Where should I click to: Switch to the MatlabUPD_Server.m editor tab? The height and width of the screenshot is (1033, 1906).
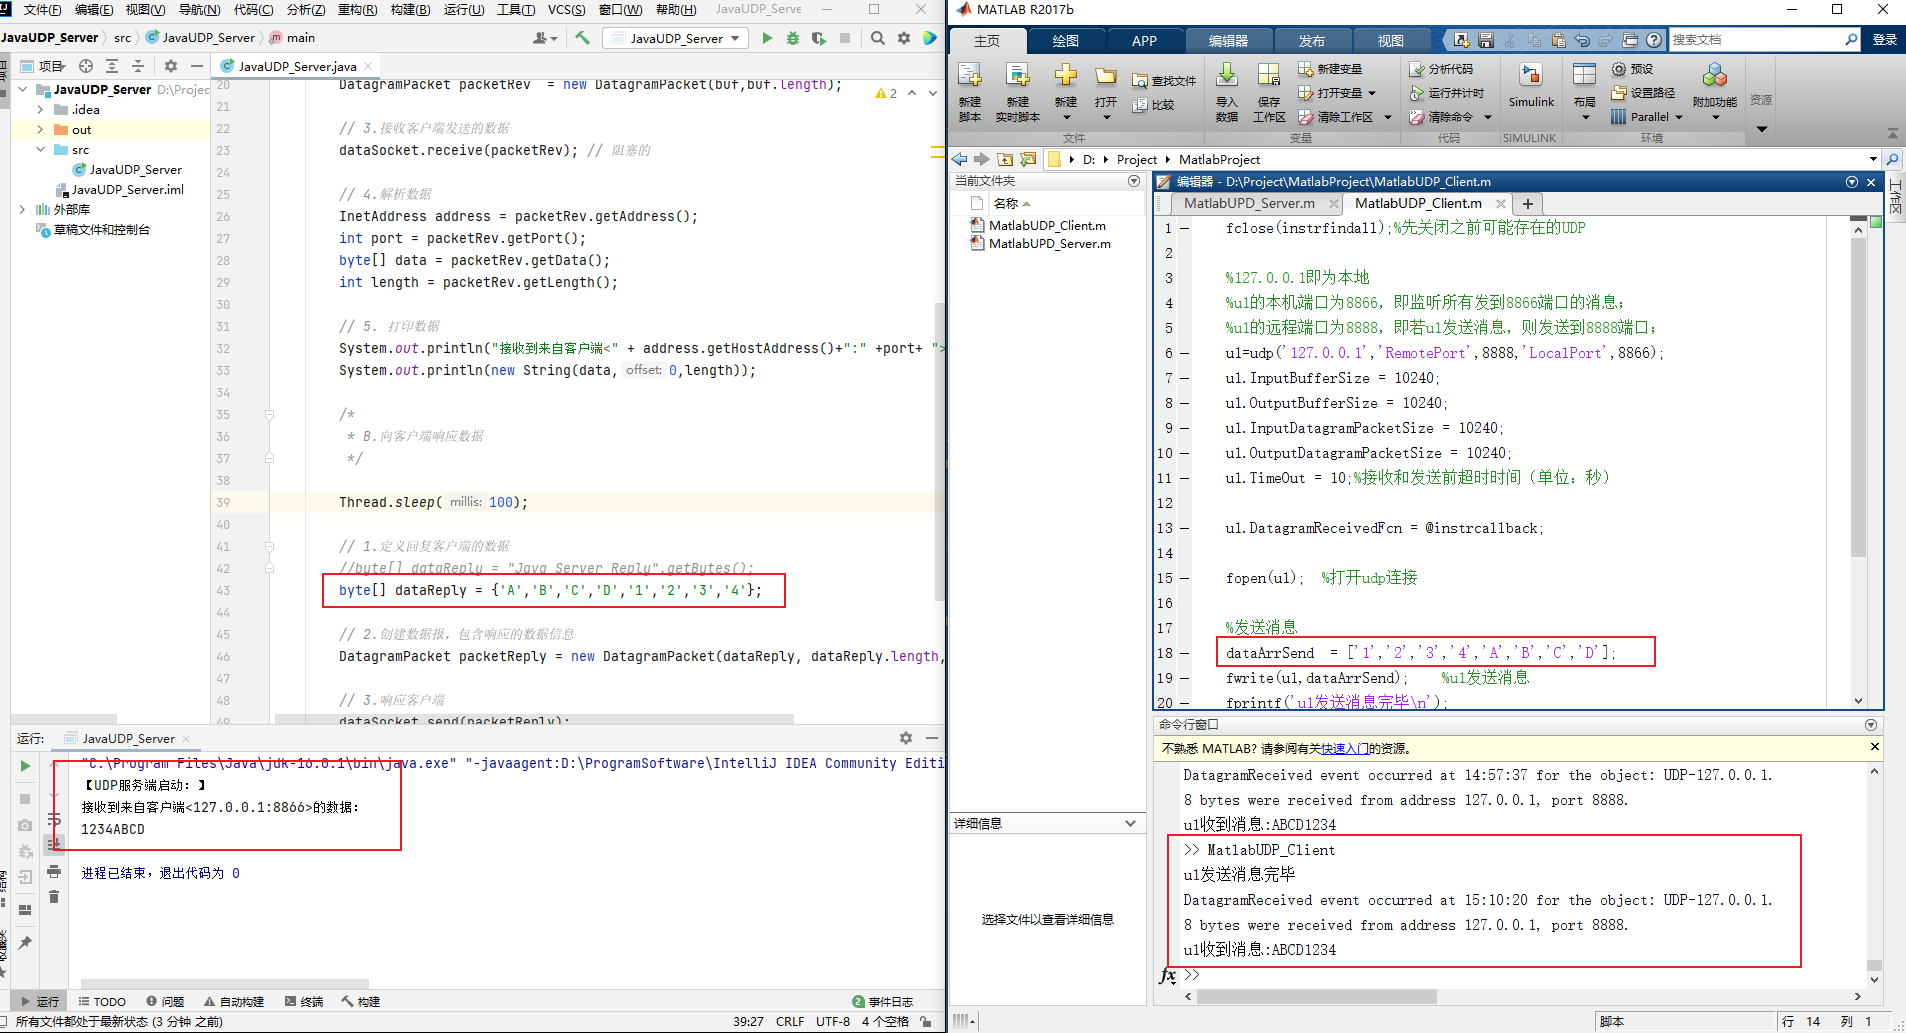click(x=1248, y=203)
